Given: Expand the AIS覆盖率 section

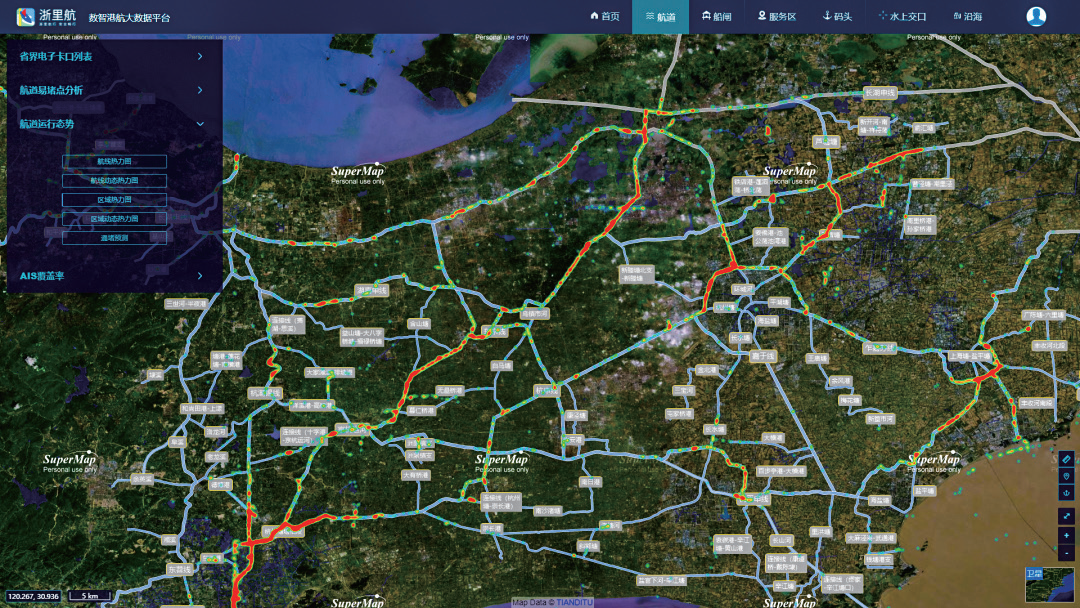Looking at the screenshot, I should pos(112,275).
